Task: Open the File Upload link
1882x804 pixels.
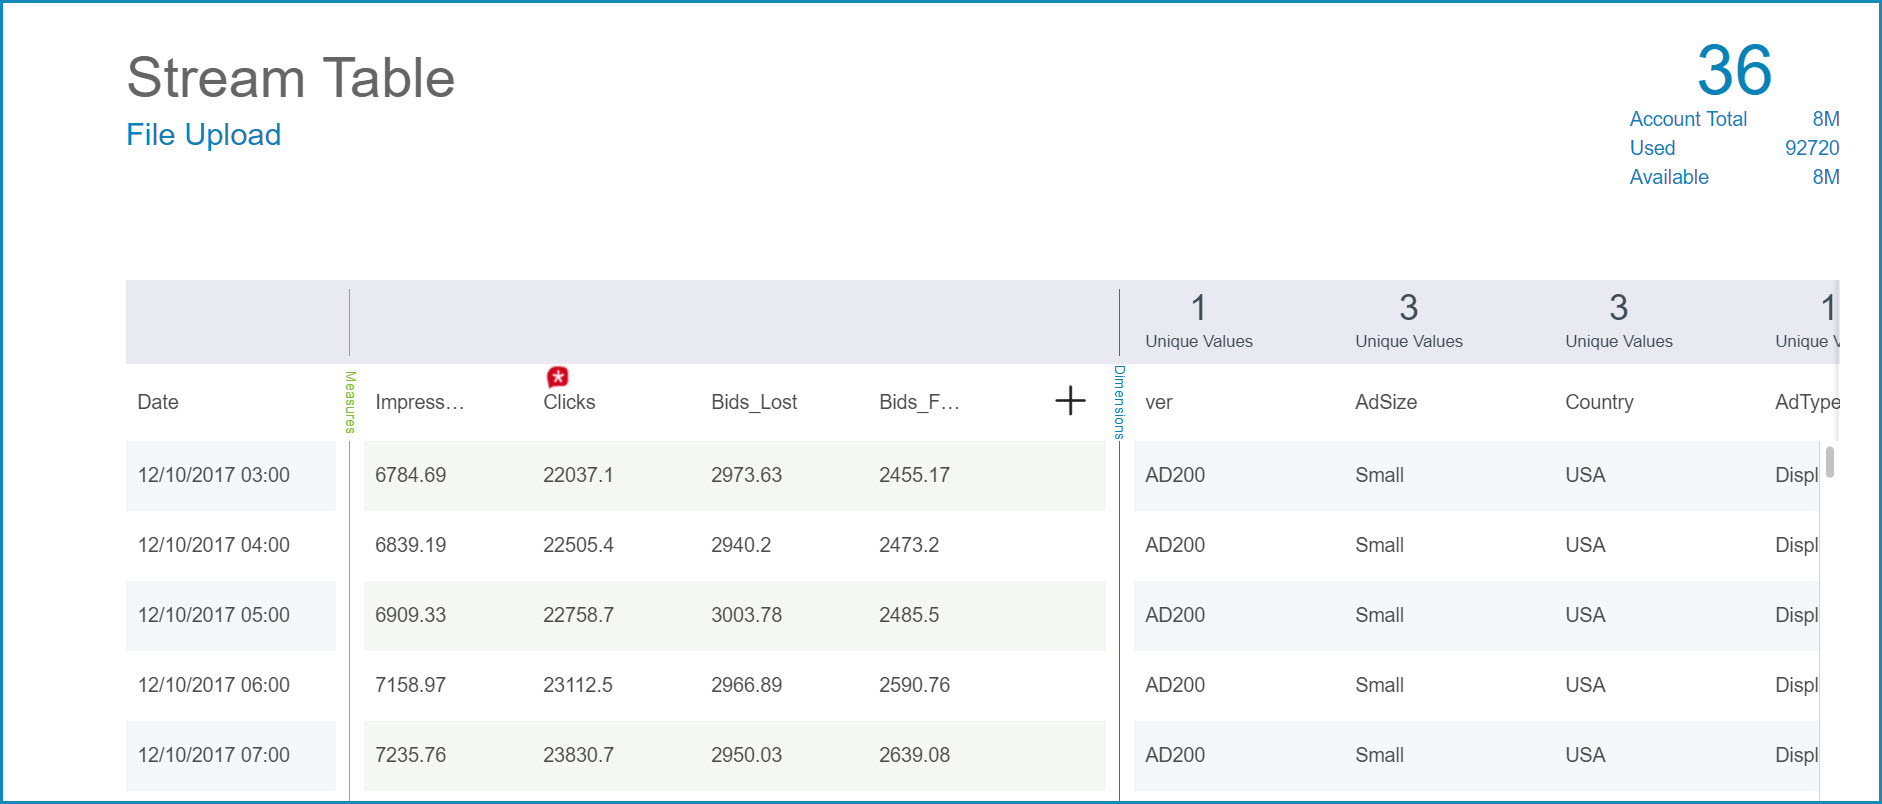Action: tap(203, 135)
